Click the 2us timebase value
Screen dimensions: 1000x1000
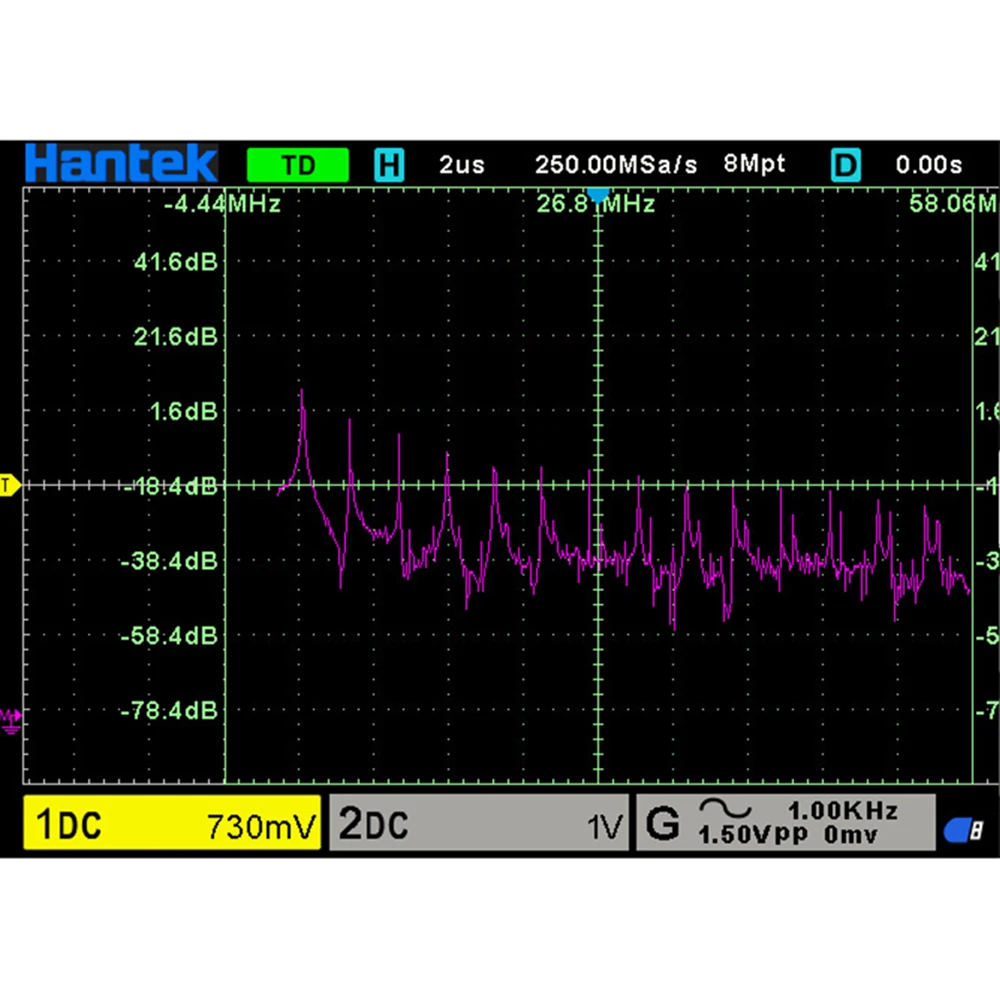pos(462,165)
